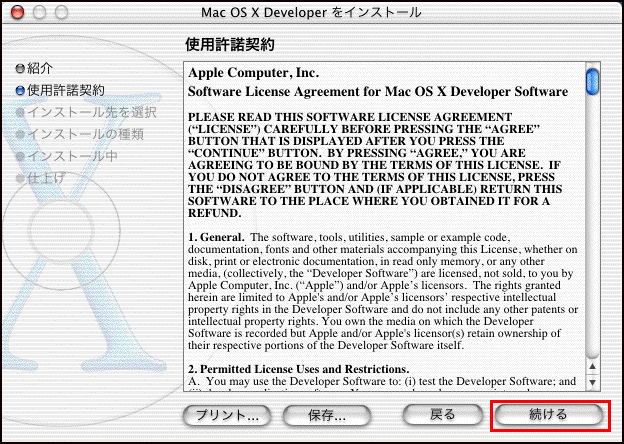
Task: Click the zoom window button in title bar
Action: pos(61,12)
